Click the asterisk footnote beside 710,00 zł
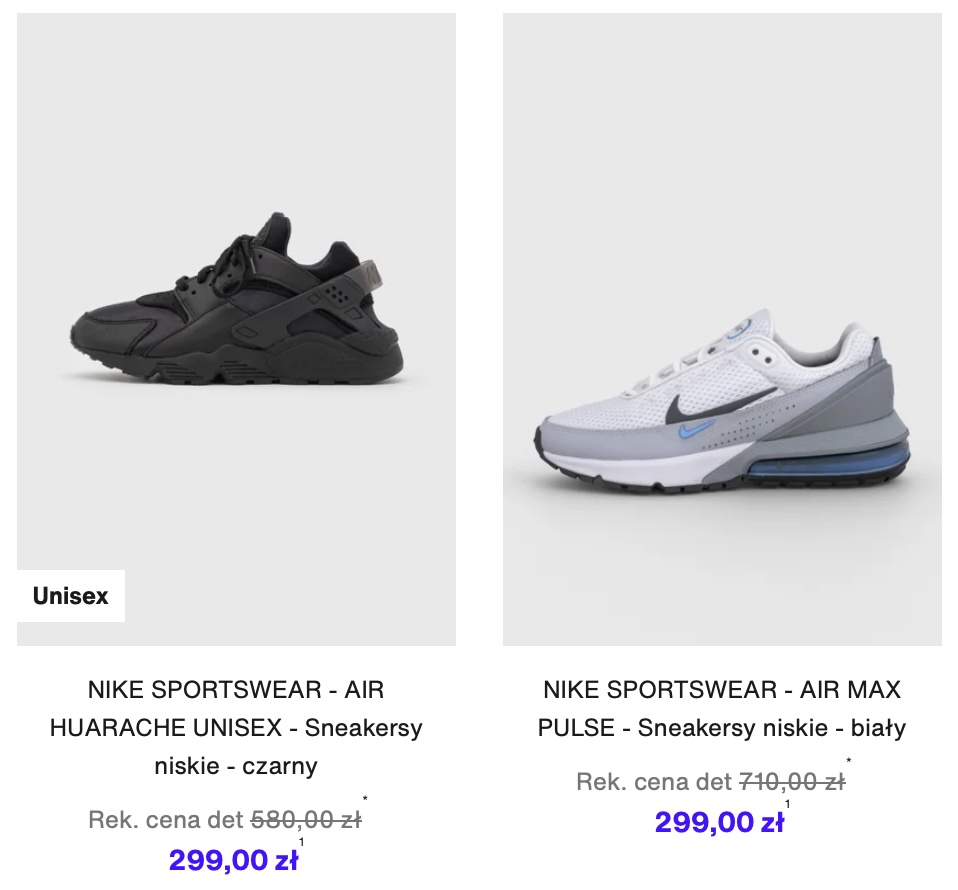This screenshot has height=890, width=958. click(x=849, y=761)
